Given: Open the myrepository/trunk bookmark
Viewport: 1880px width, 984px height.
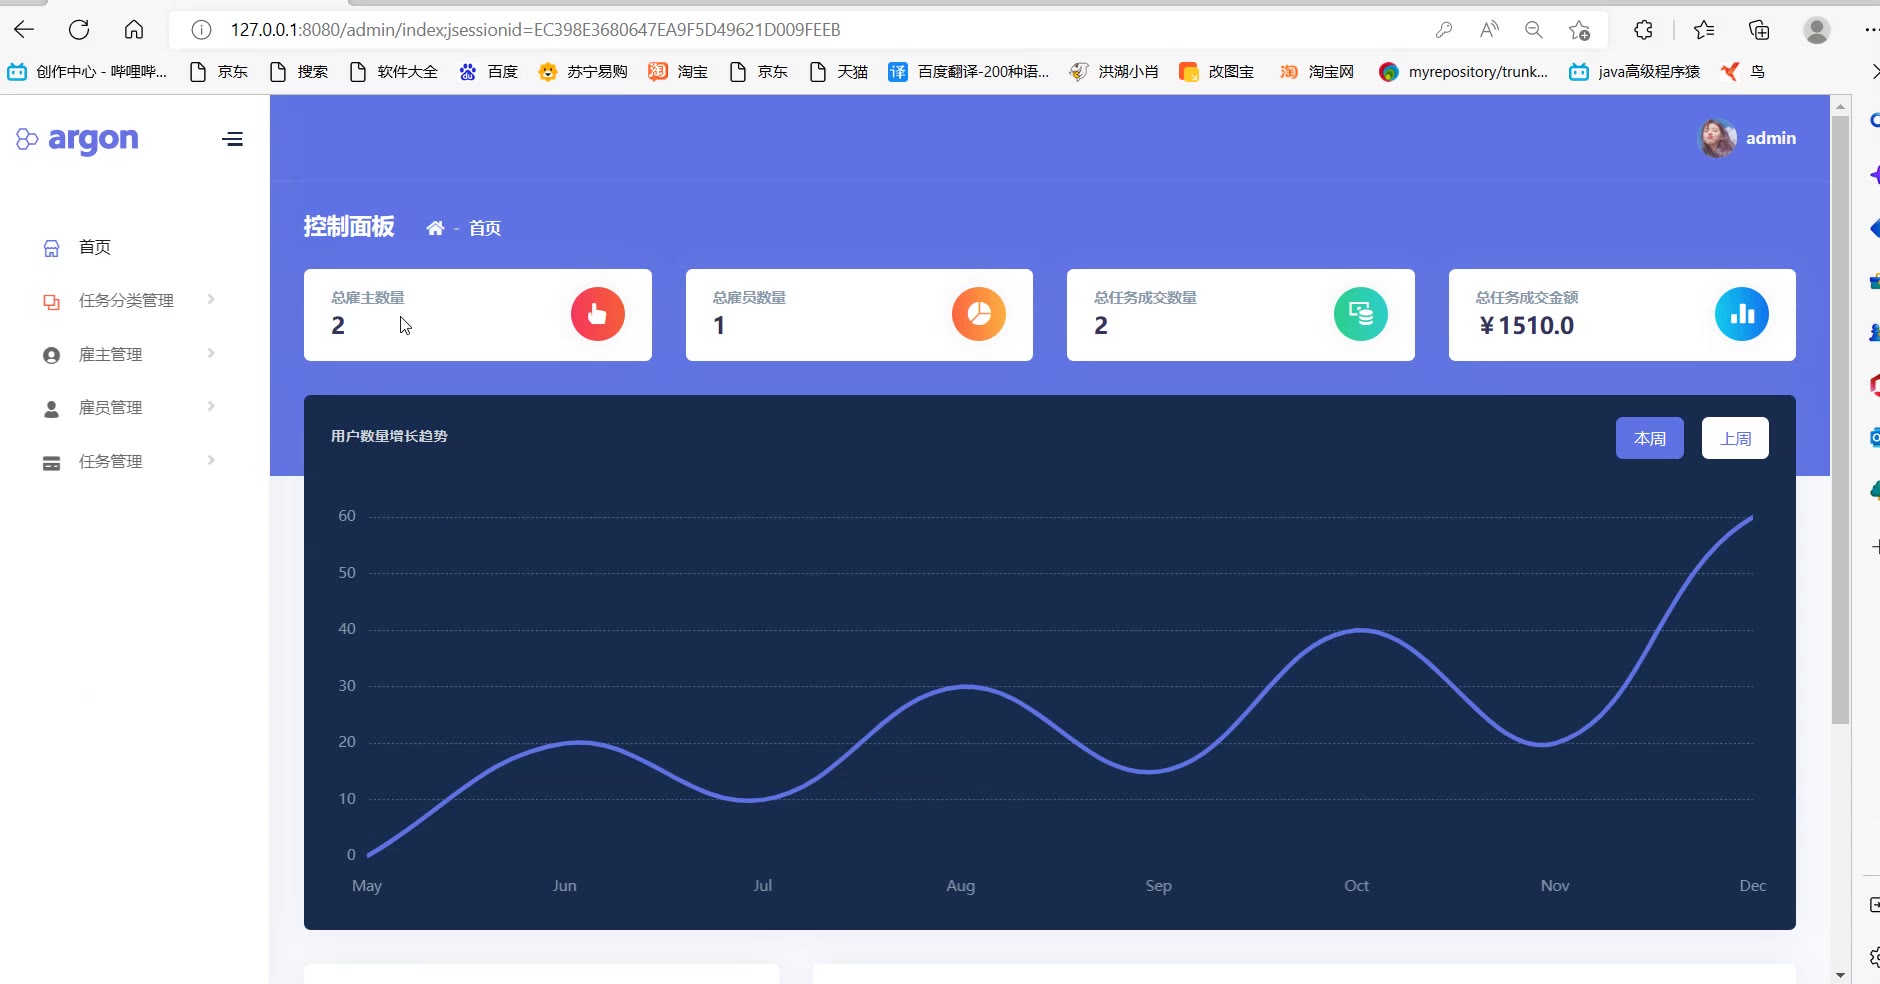Looking at the screenshot, I should tap(1464, 71).
